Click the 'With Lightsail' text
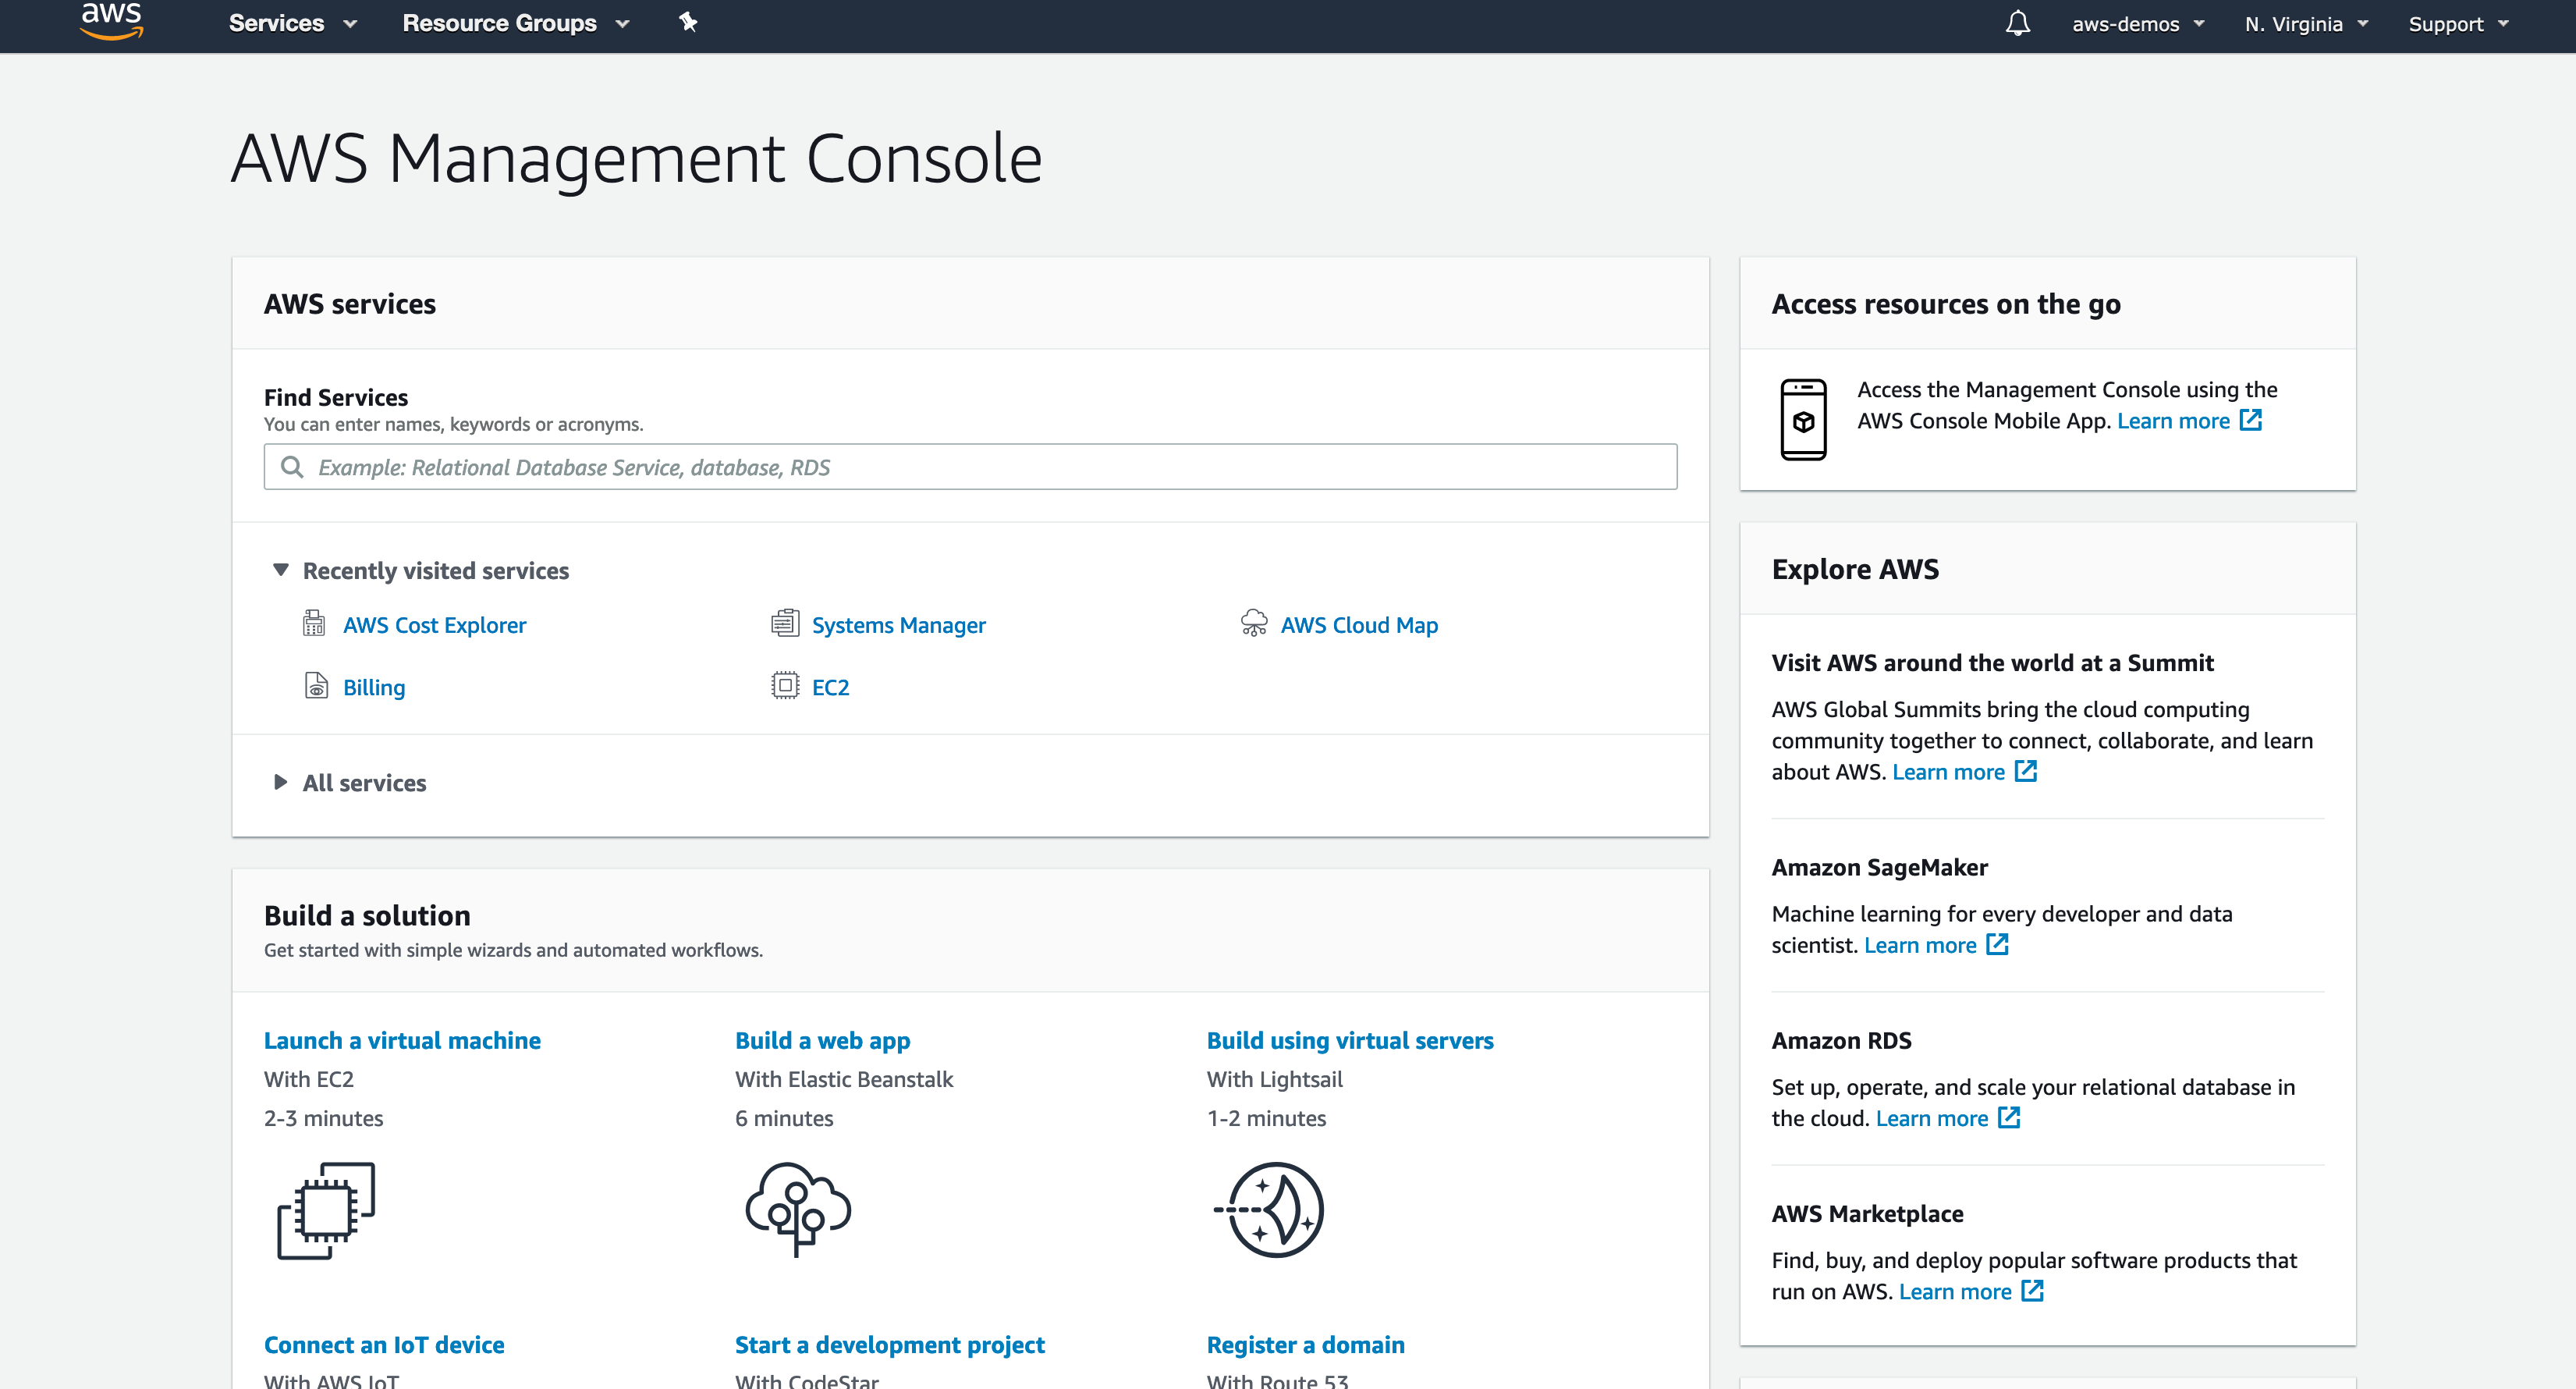Viewport: 2576px width, 1389px height. (x=1274, y=1079)
